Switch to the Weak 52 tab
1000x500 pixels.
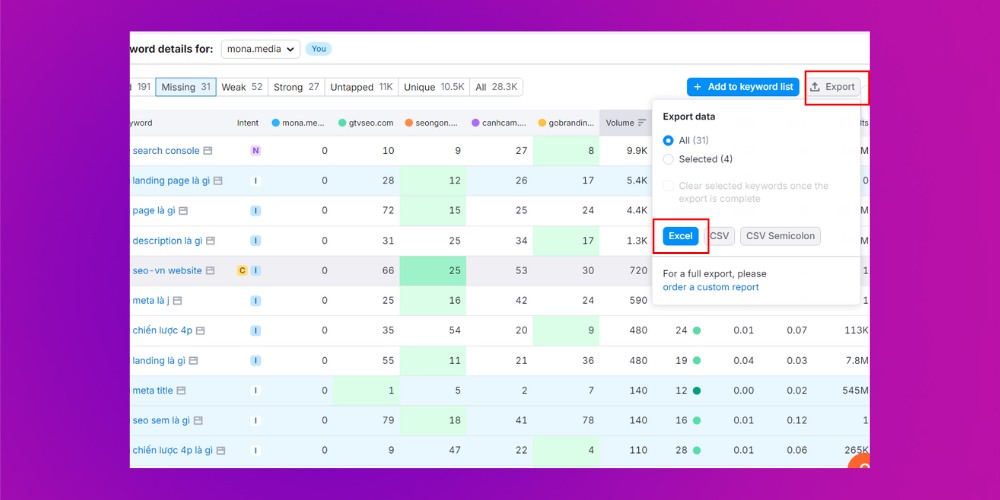click(242, 87)
